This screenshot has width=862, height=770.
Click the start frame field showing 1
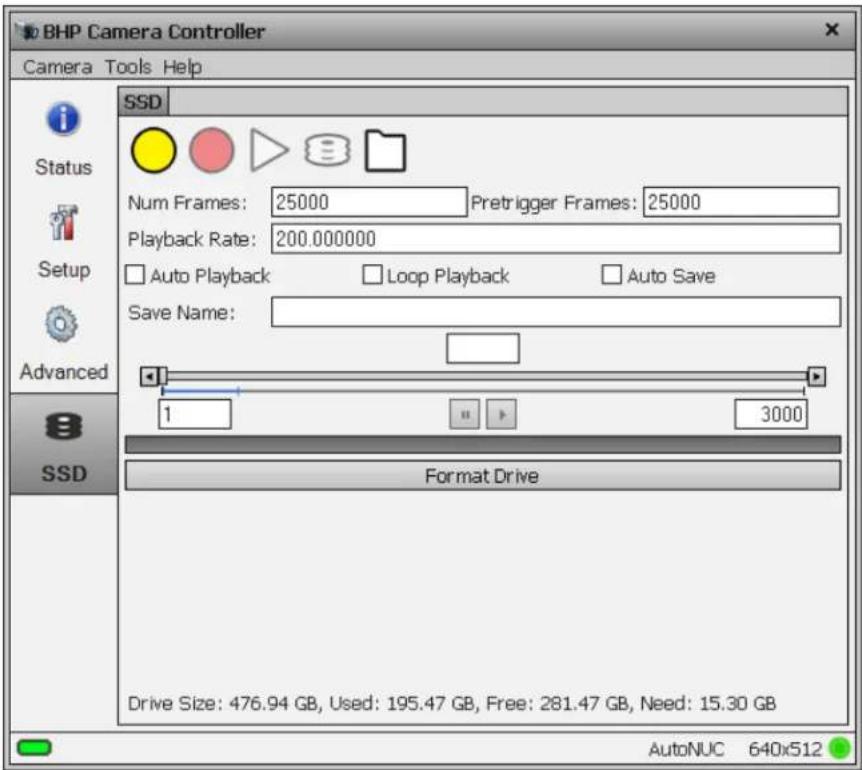click(x=195, y=414)
